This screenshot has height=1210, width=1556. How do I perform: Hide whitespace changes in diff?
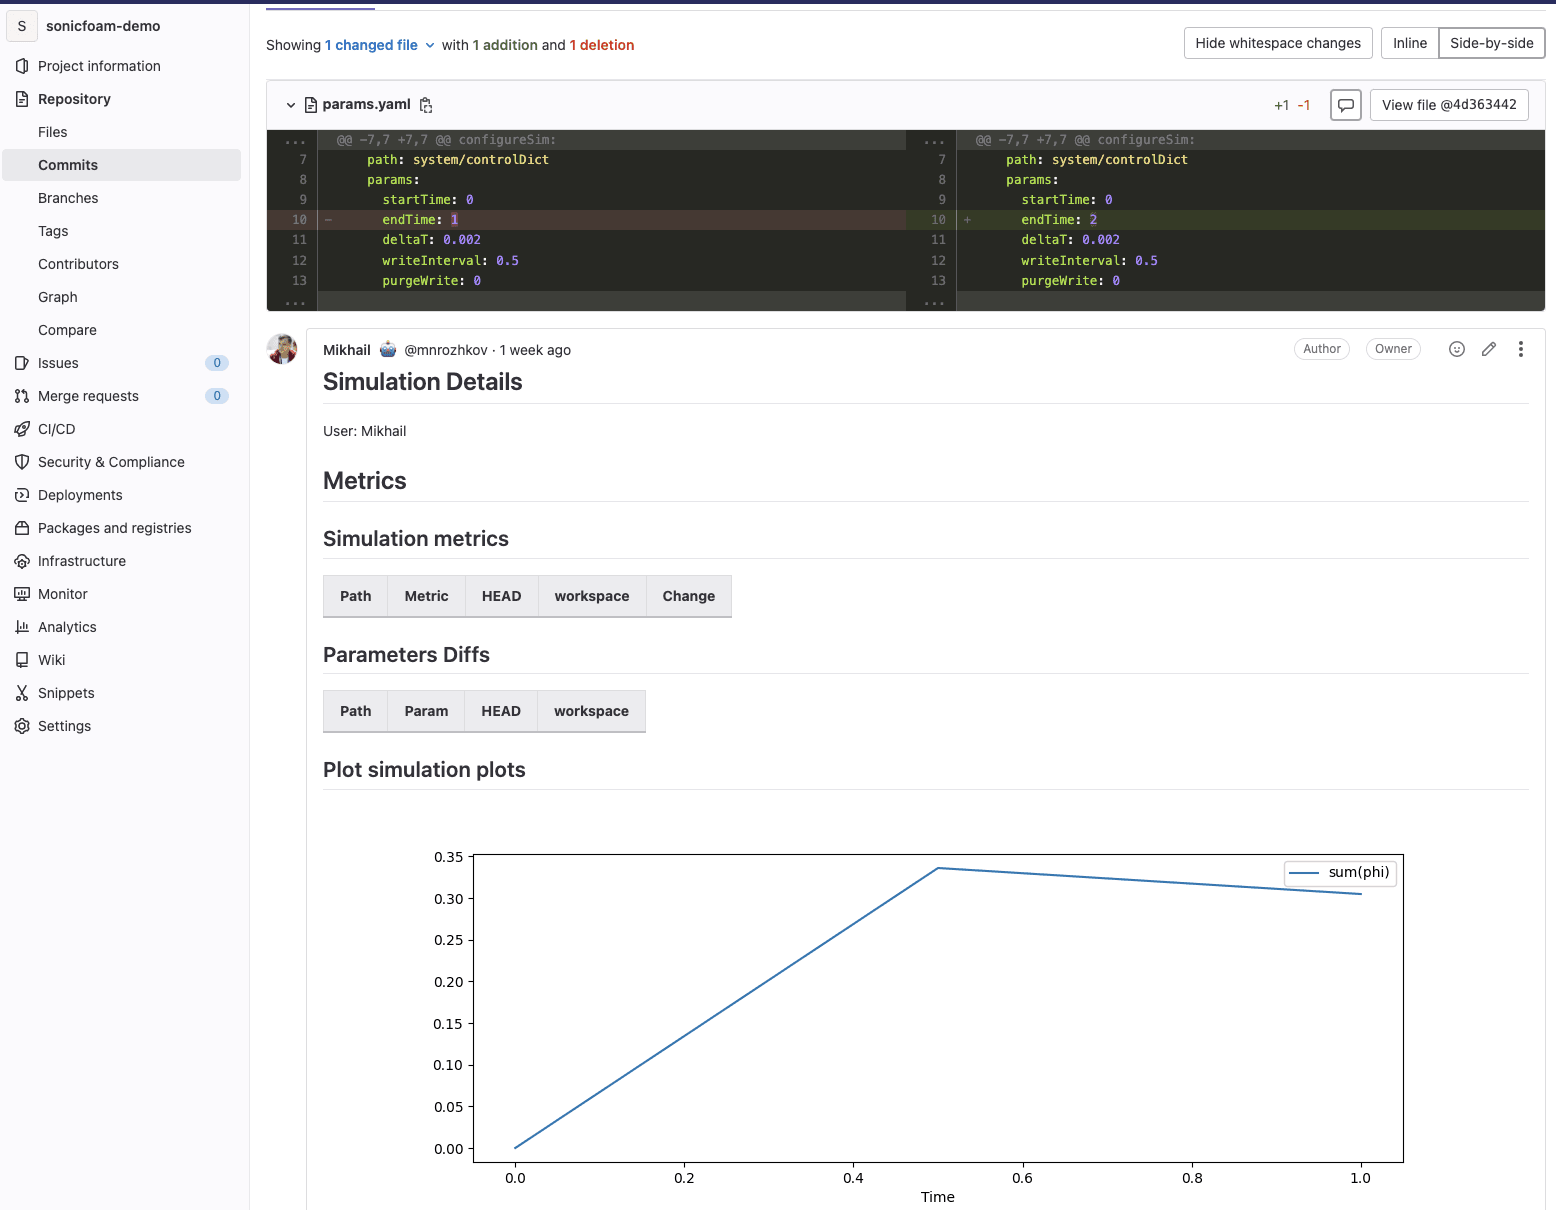(x=1277, y=43)
